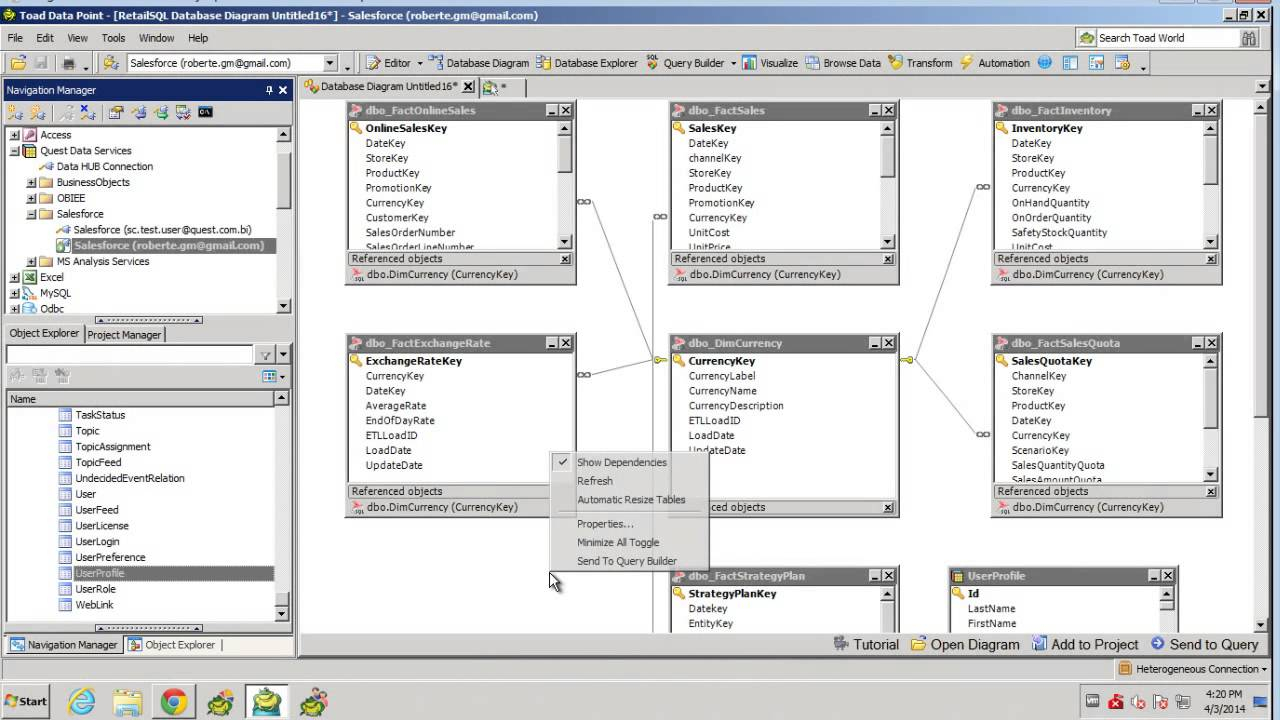Open the Automation tool
Image resolution: width=1280 pixels, height=720 pixels.
pyautogui.click(x=994, y=63)
